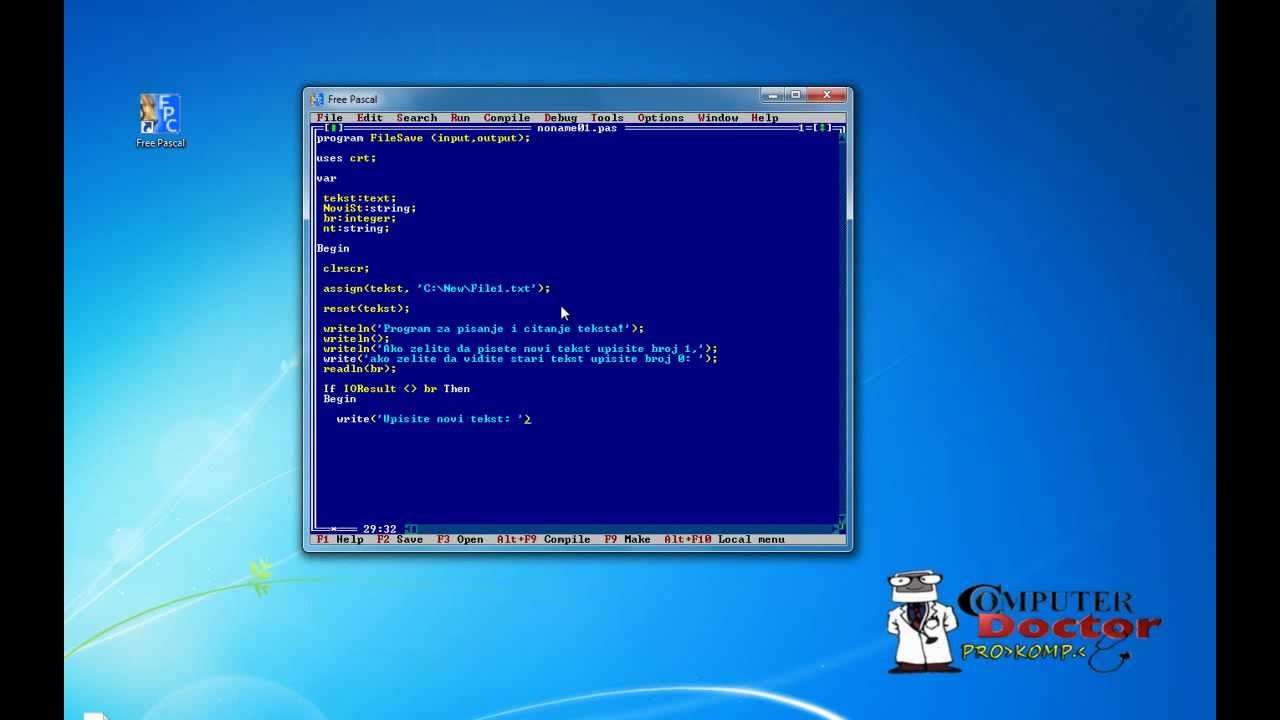Click the empty 'writeln();' statement
This screenshot has width=1280, height=720.
point(356,338)
